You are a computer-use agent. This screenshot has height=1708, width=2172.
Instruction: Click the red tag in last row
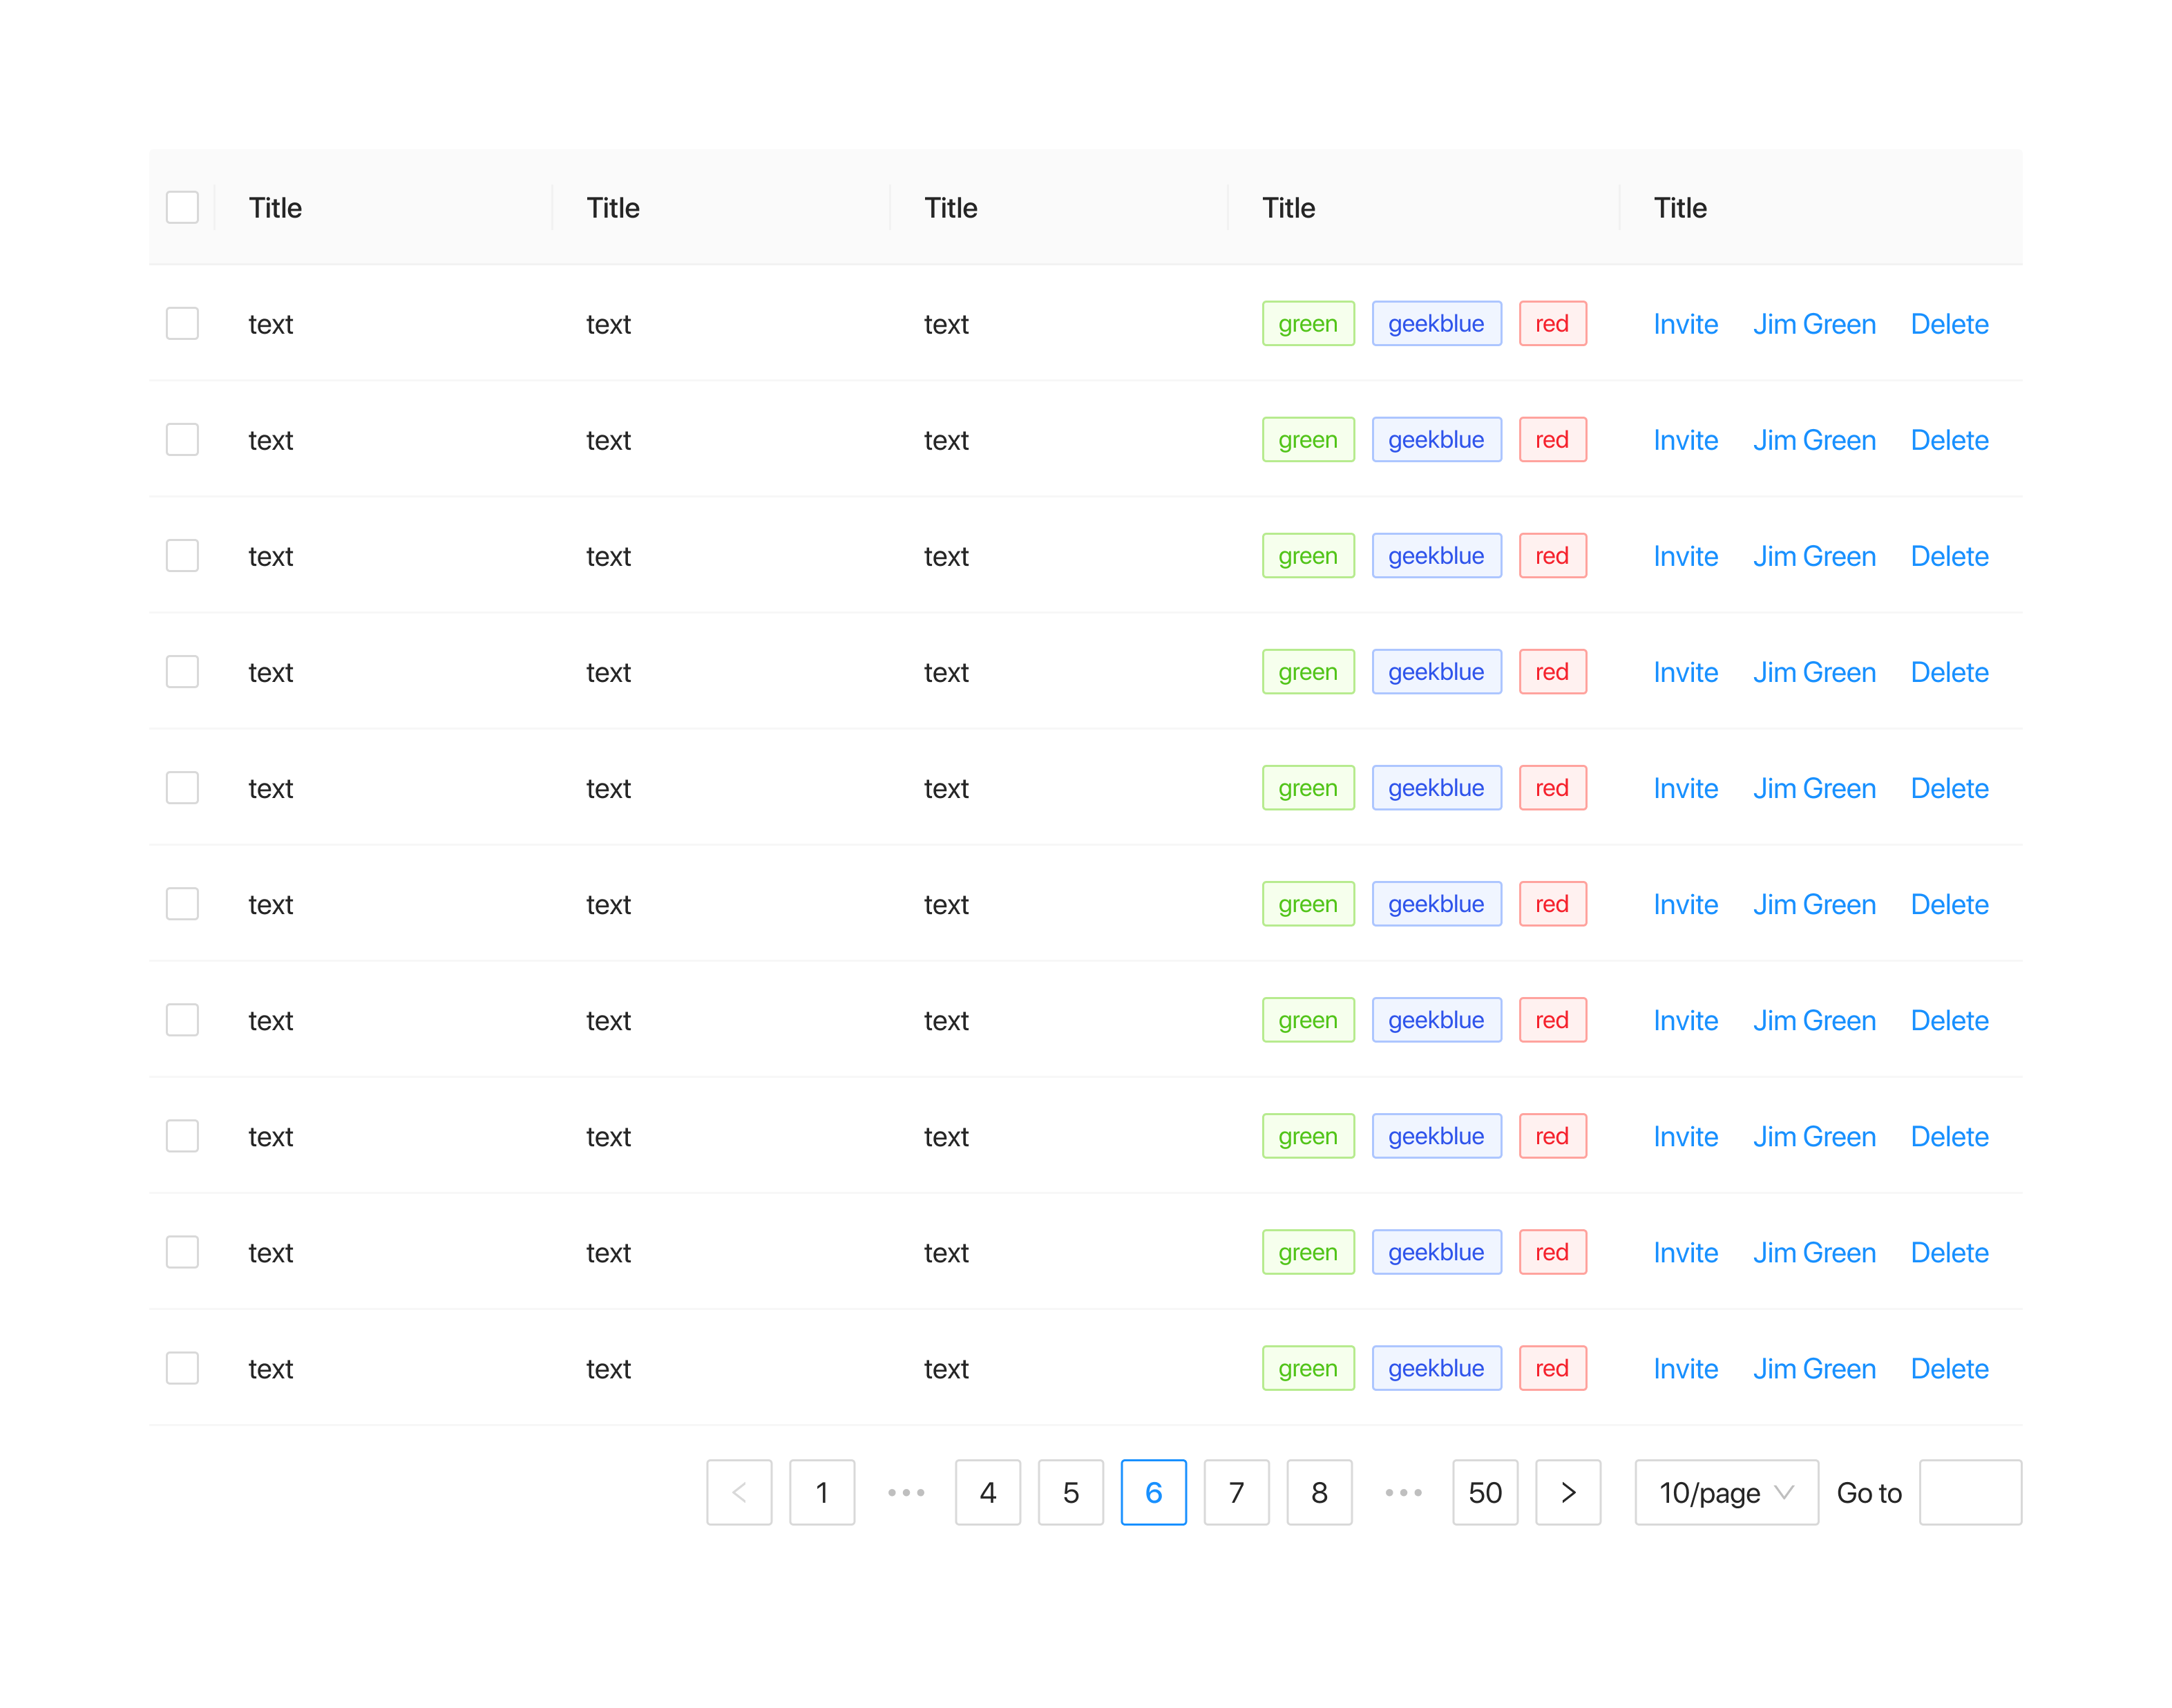coord(1552,1367)
